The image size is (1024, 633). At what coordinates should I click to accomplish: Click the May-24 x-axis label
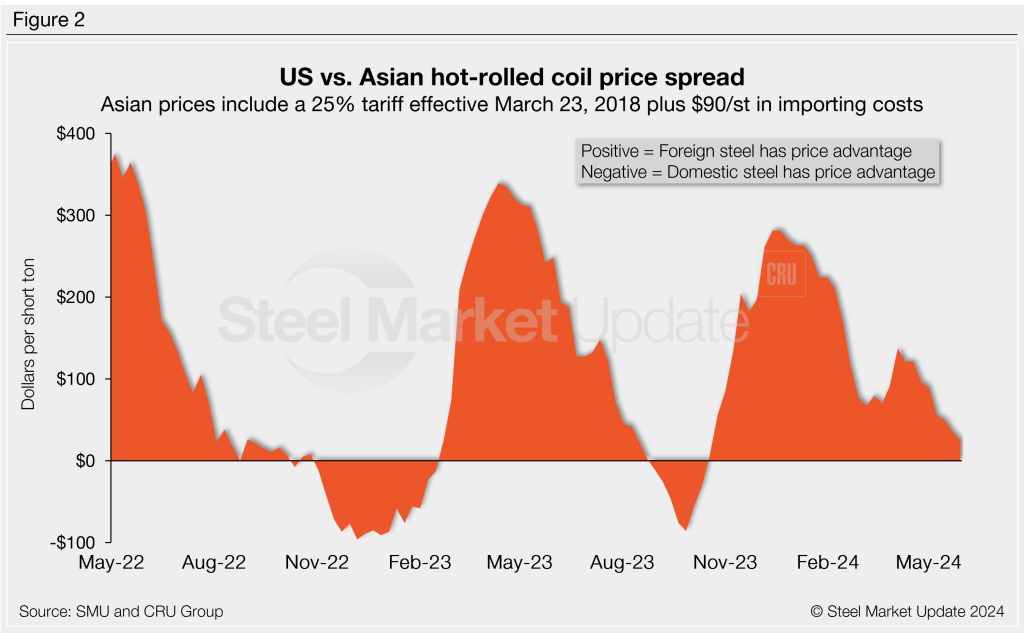pos(929,563)
